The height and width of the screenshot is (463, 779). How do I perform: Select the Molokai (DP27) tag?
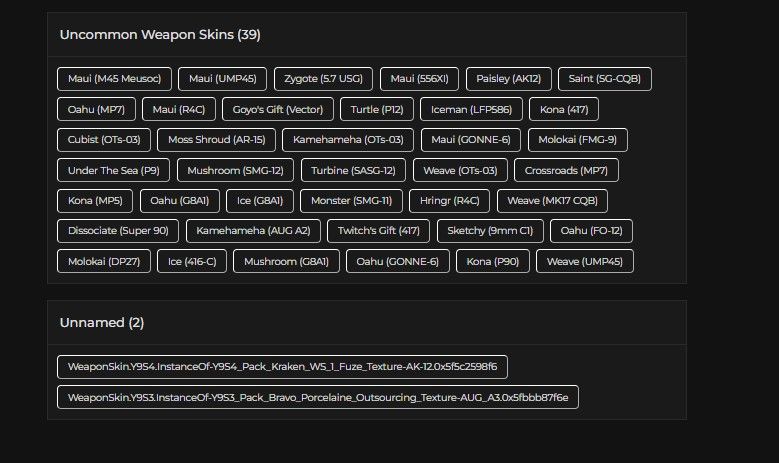click(104, 261)
